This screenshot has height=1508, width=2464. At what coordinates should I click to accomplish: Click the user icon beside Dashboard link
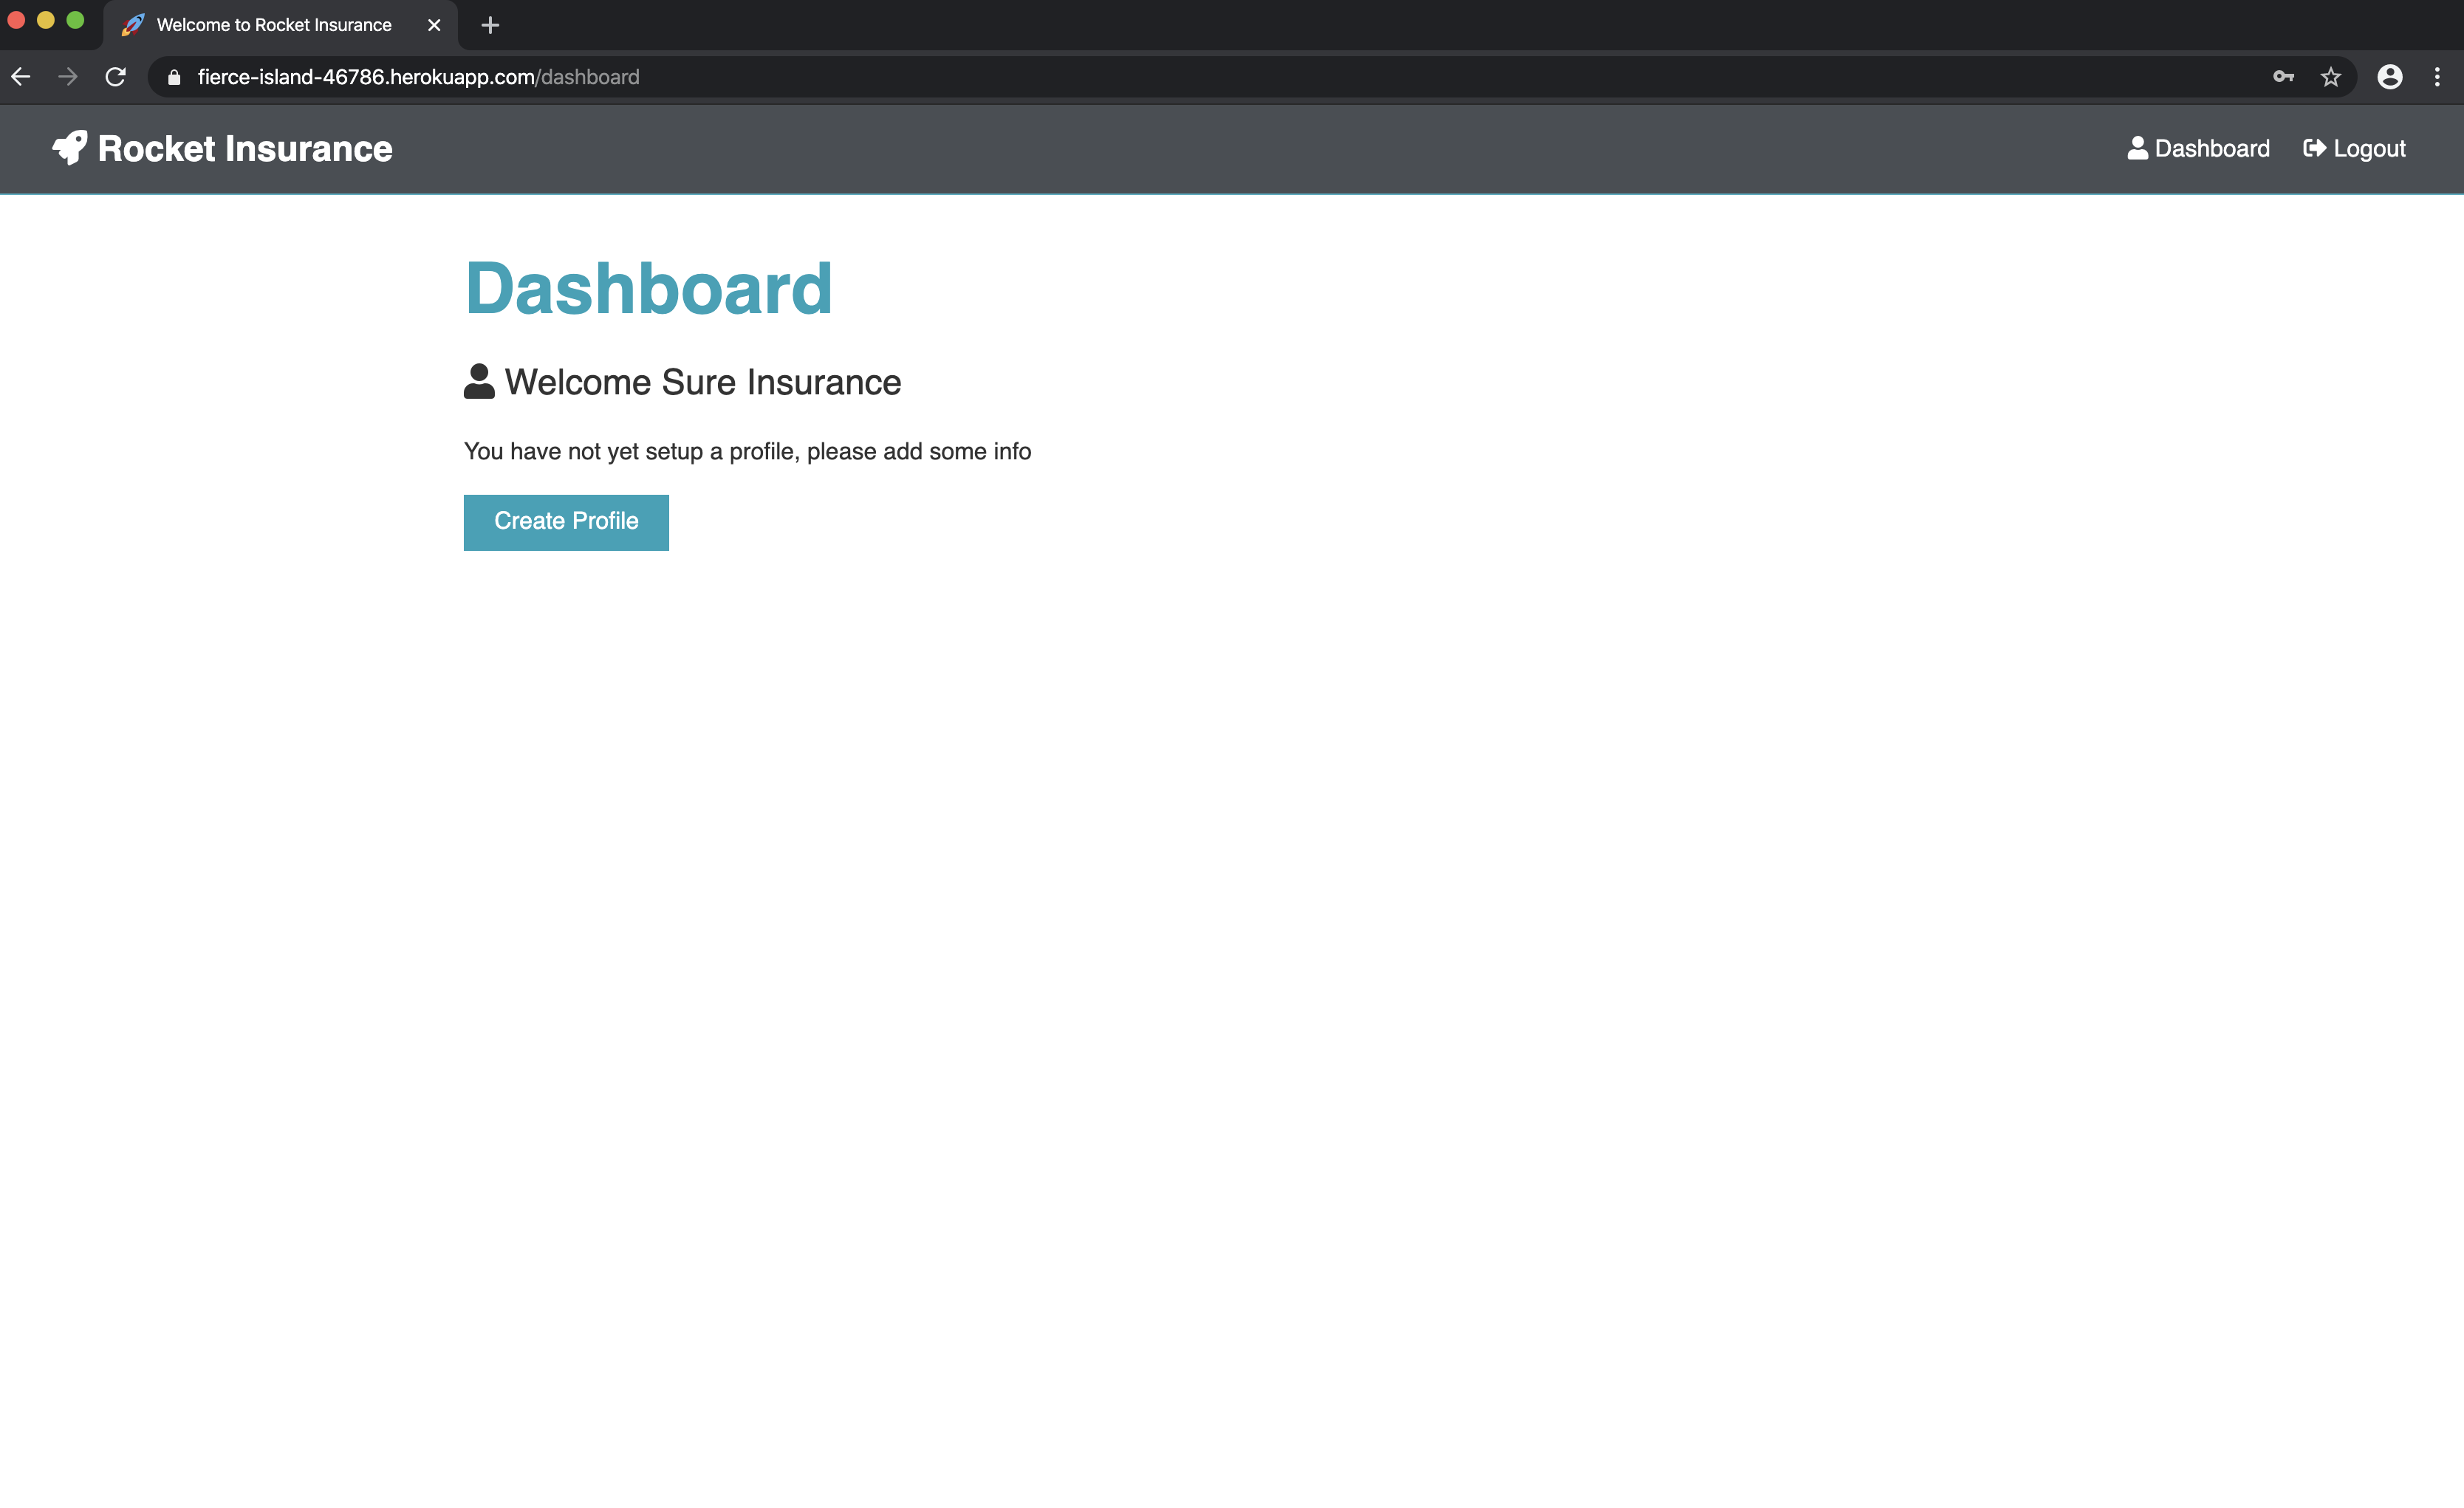point(2137,148)
